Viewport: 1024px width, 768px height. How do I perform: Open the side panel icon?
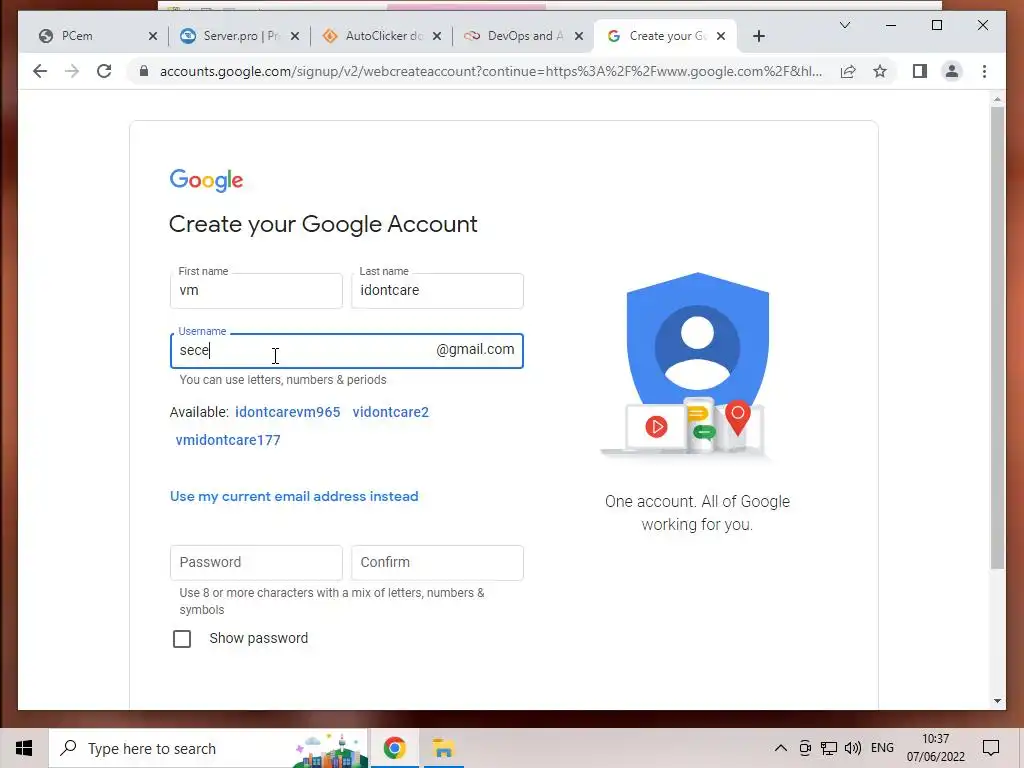click(x=920, y=71)
